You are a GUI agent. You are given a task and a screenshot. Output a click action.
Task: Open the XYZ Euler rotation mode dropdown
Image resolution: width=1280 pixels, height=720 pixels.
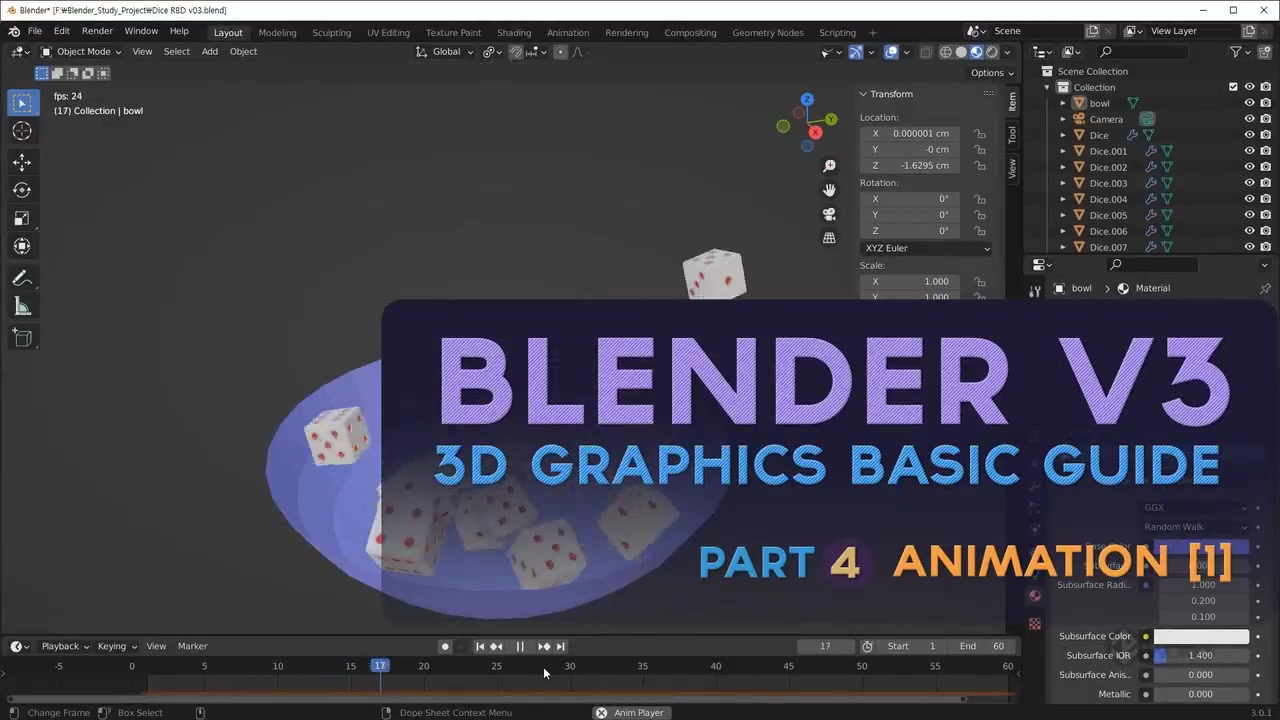[x=925, y=248]
